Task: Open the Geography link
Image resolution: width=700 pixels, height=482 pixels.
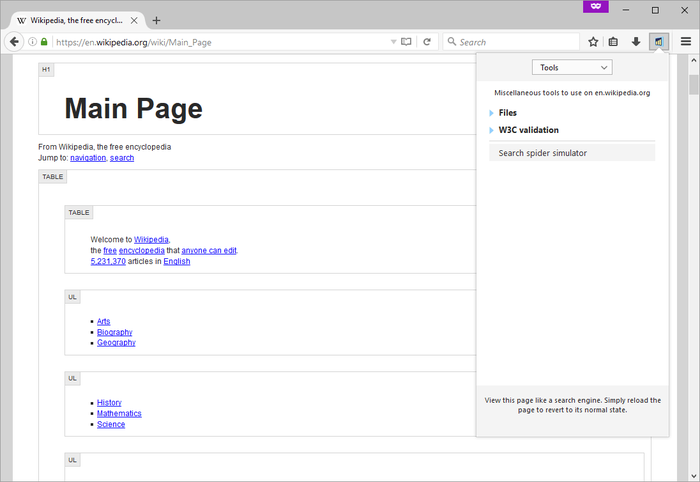Action: point(116,343)
